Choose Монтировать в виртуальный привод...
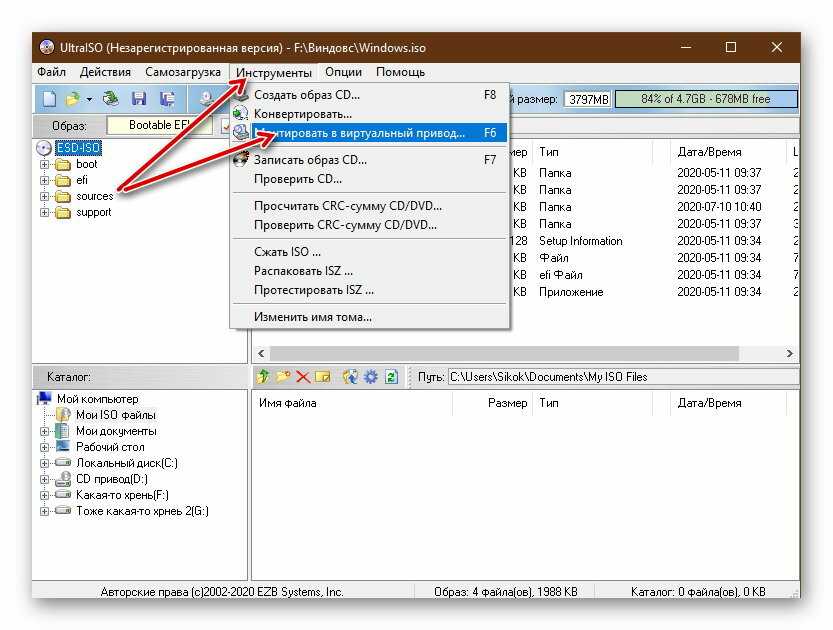The image size is (833, 630). (370, 132)
